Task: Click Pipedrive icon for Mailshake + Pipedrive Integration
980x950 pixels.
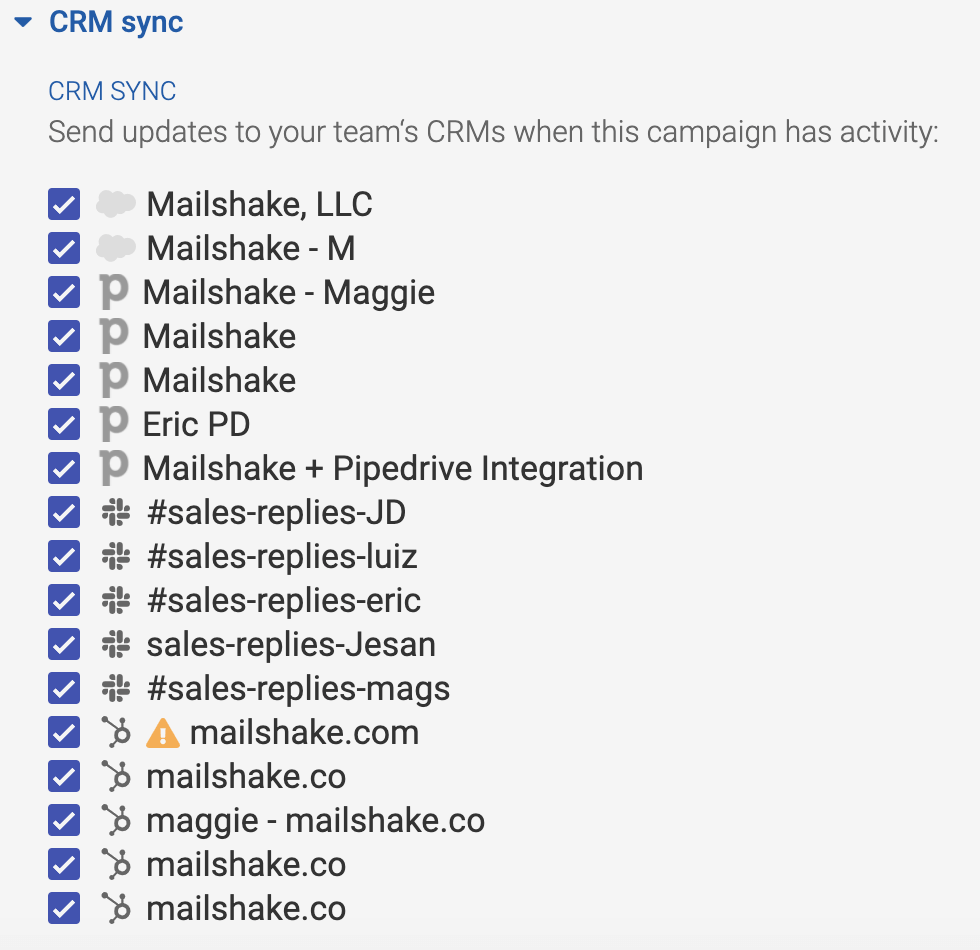Action: [115, 468]
